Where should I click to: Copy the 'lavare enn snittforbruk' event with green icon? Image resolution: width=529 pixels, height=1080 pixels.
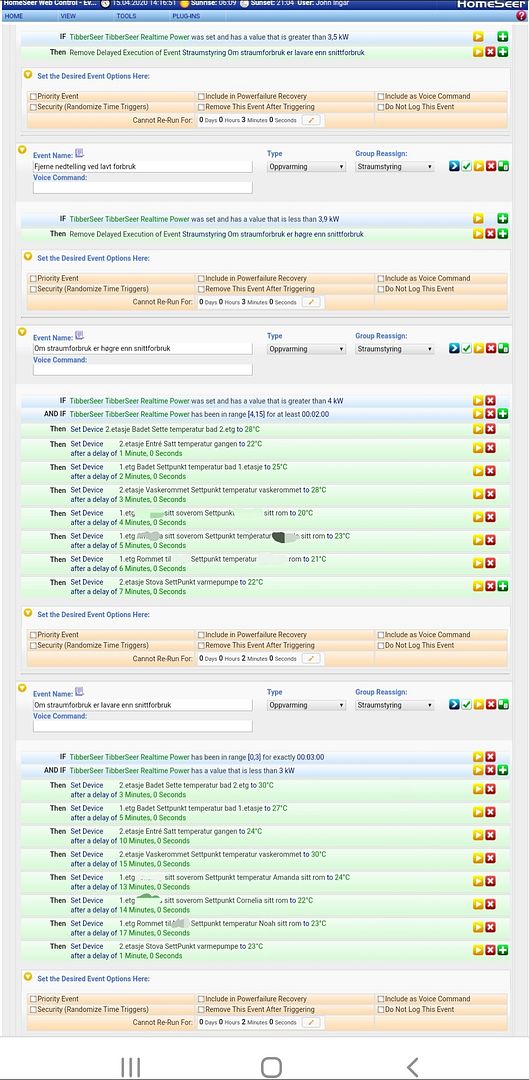click(503, 705)
